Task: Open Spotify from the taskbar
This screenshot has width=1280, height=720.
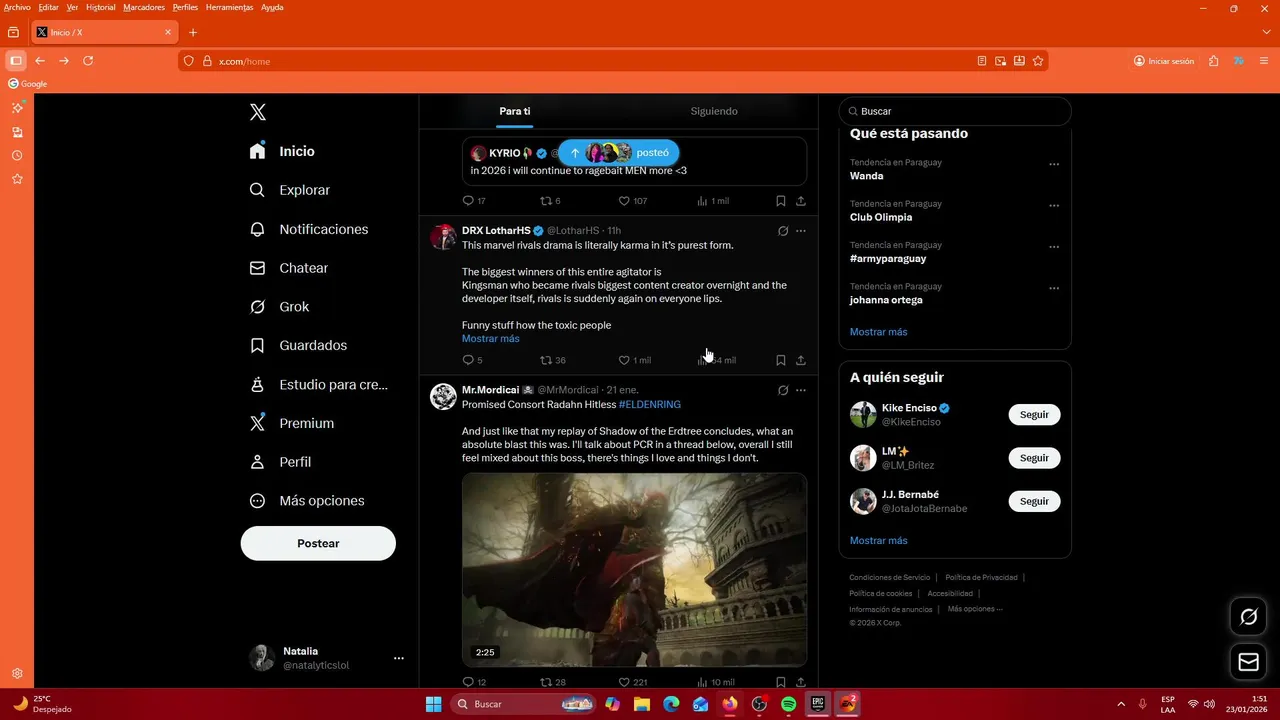Action: tap(788, 704)
